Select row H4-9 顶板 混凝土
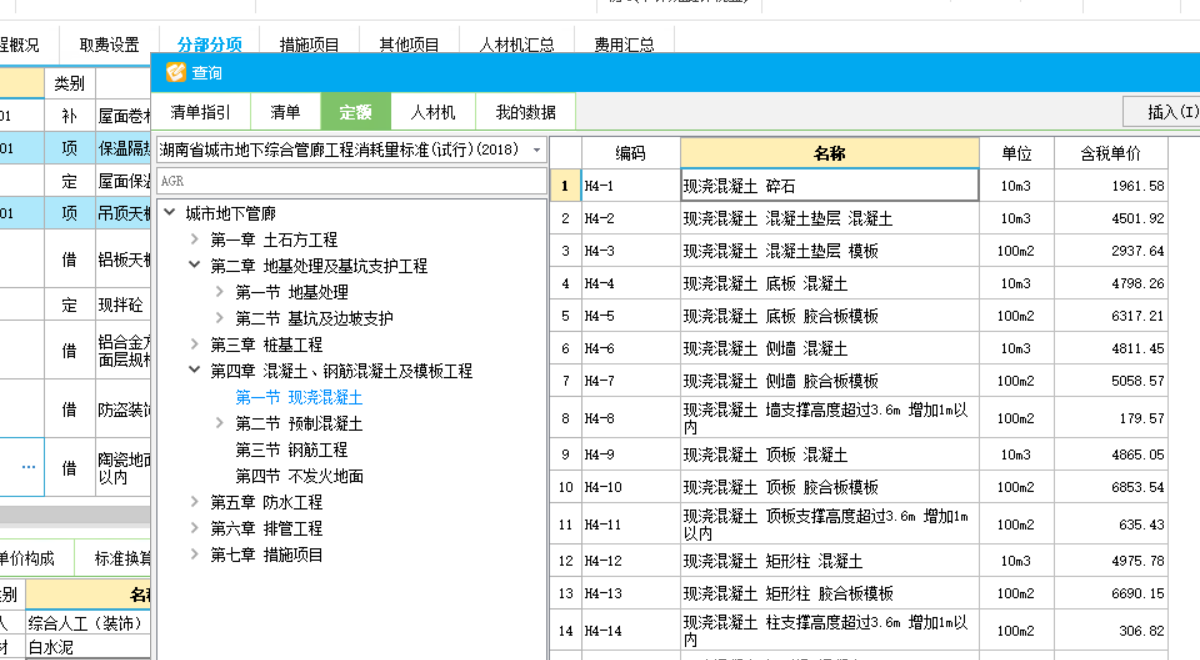 pos(859,455)
